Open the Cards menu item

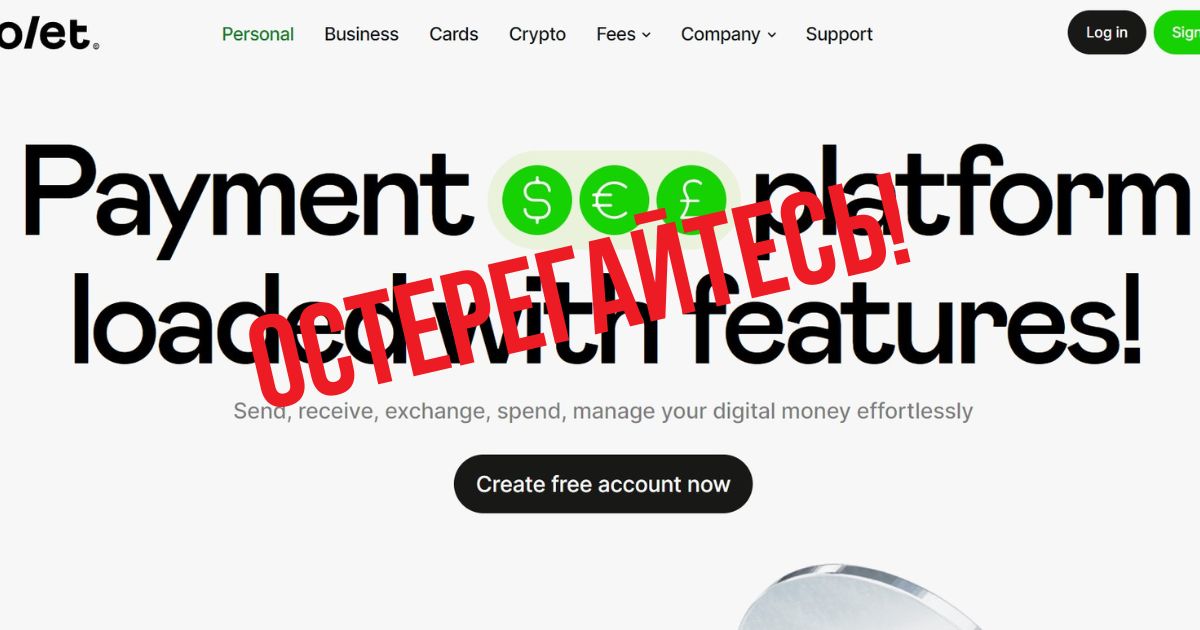coord(454,34)
